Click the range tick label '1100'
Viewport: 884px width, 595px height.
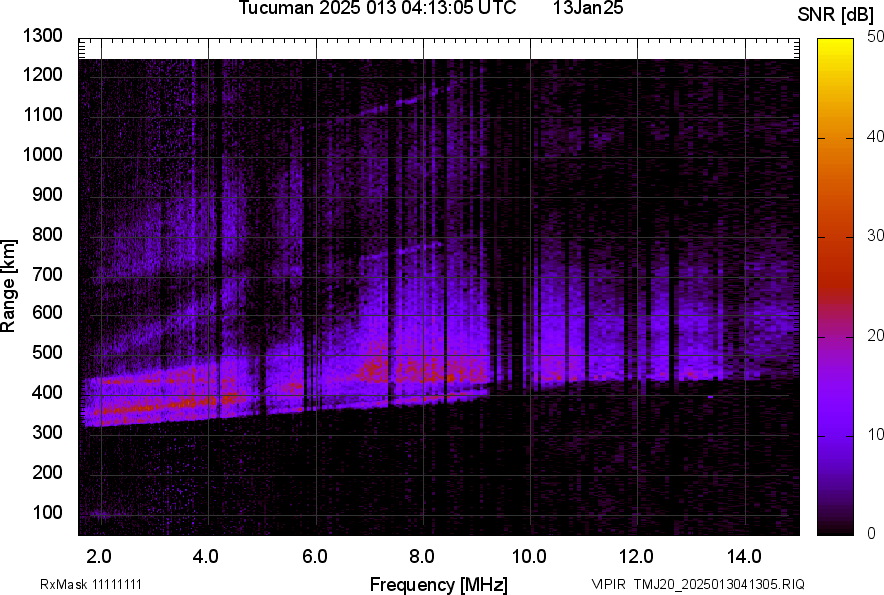click(42, 115)
